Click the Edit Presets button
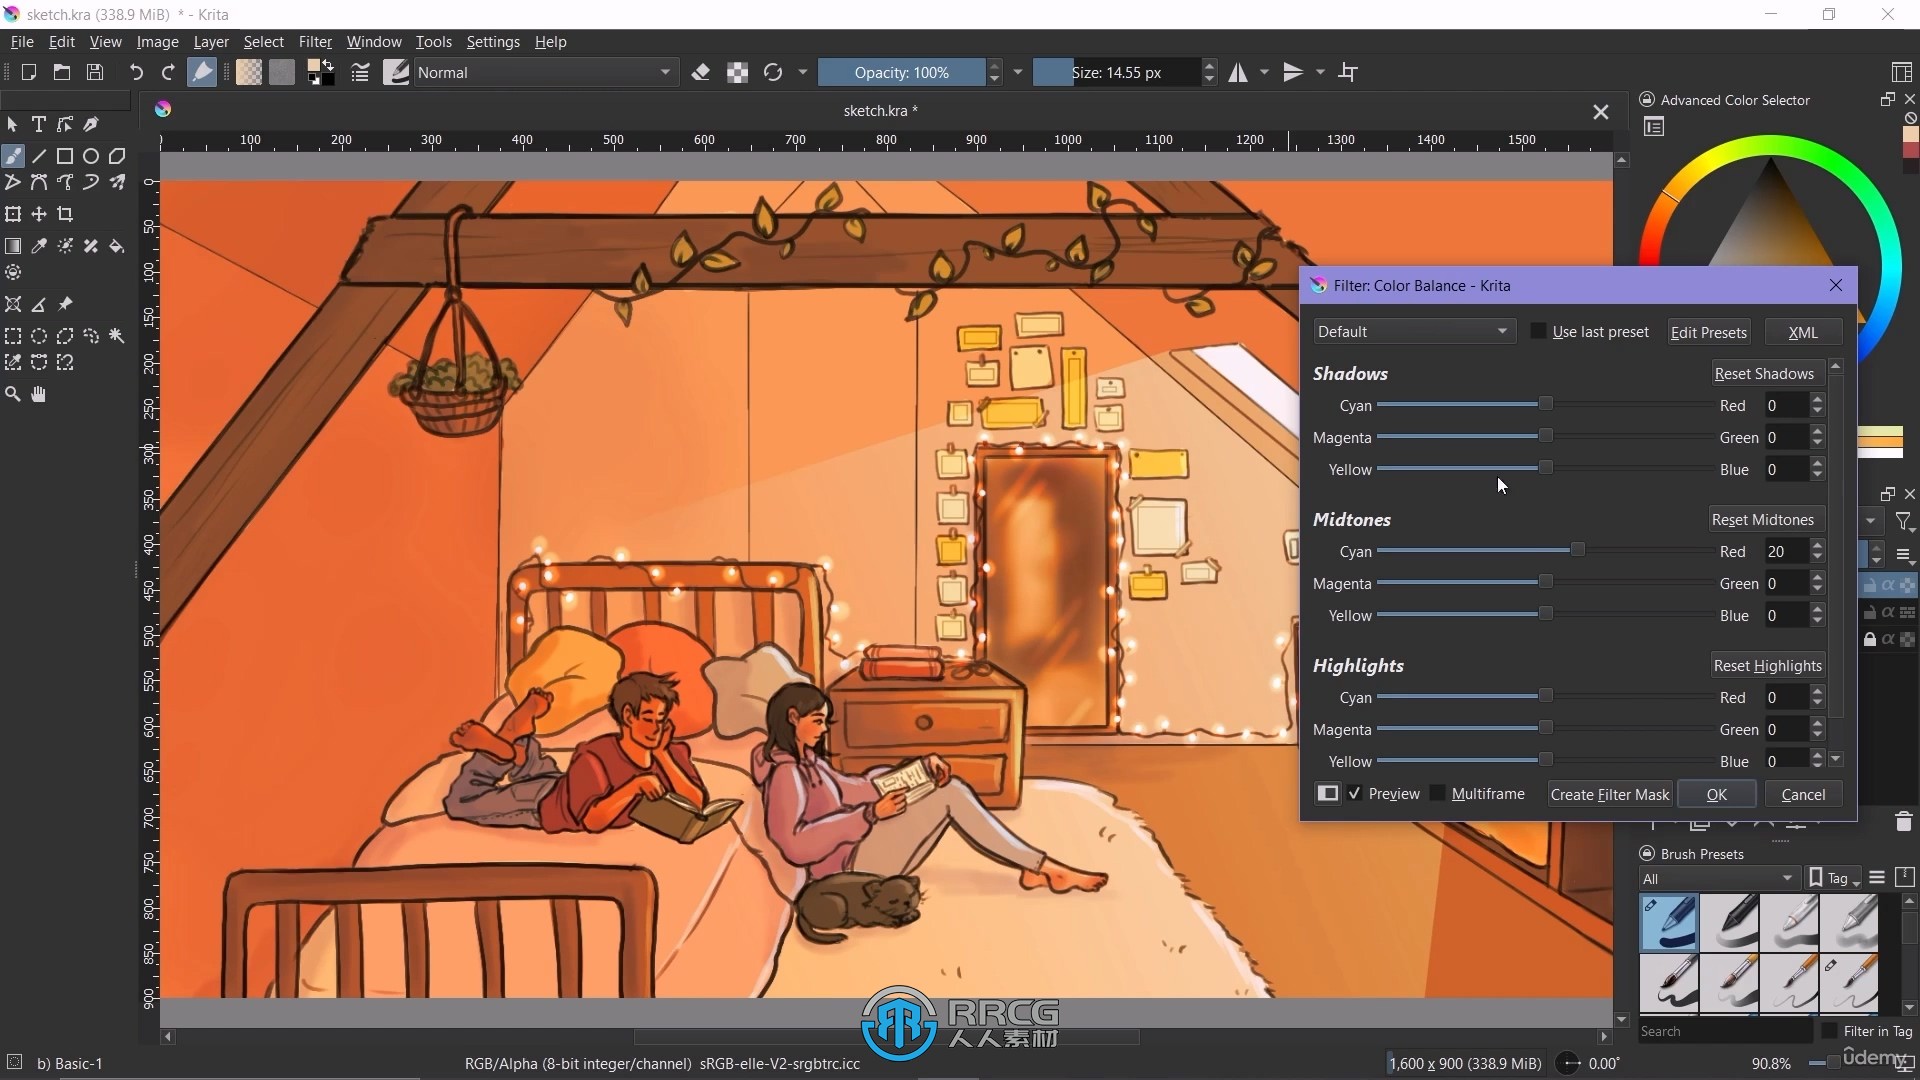The image size is (1920, 1080). [1708, 332]
